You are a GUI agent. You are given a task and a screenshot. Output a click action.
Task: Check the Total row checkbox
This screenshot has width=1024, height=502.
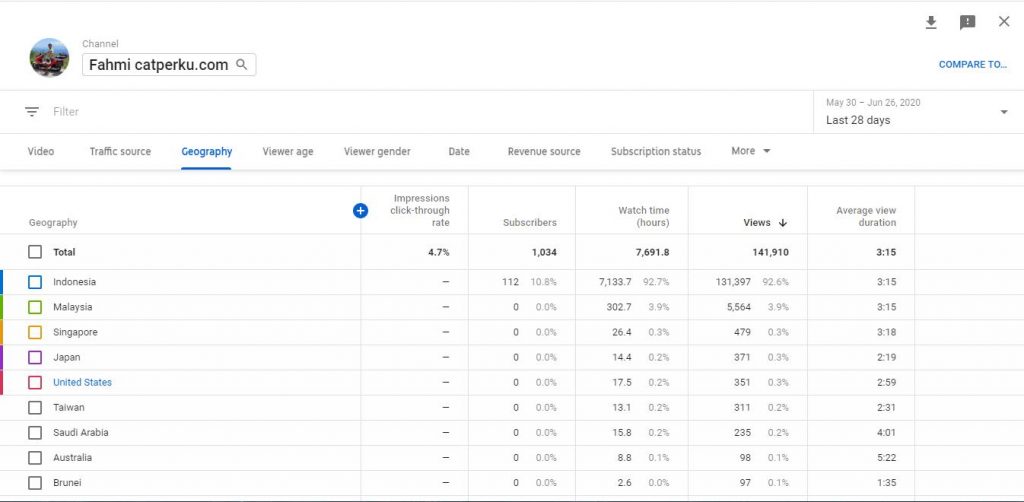coord(35,252)
